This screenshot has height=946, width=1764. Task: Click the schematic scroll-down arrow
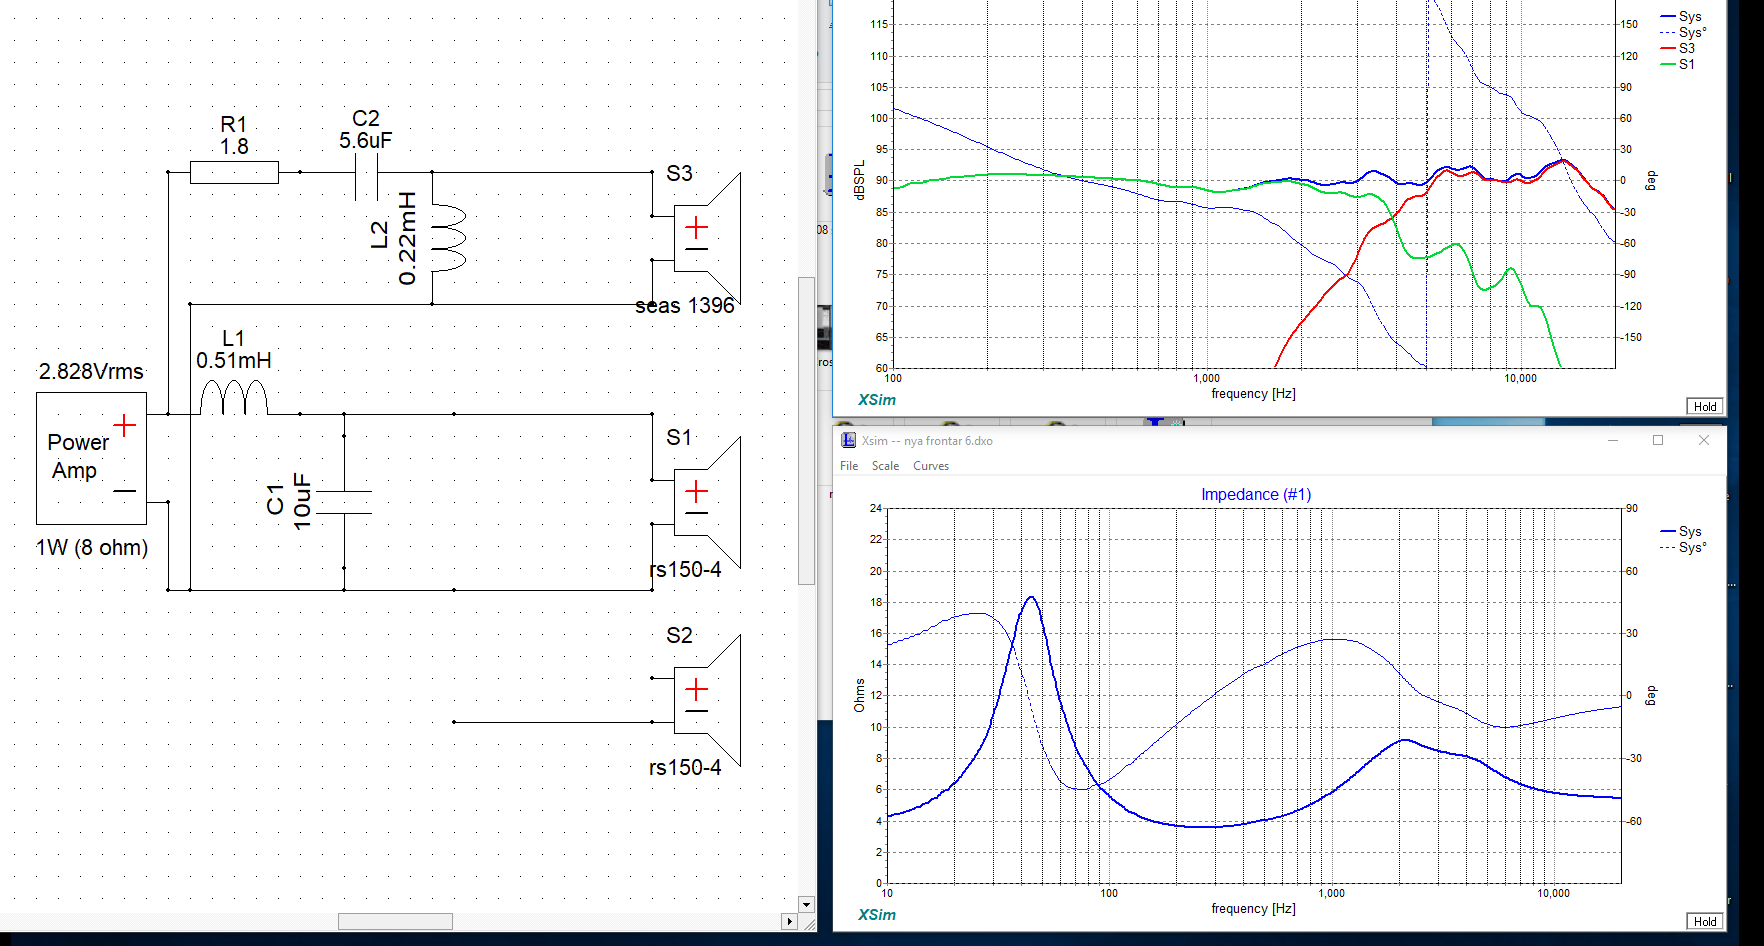click(x=806, y=904)
